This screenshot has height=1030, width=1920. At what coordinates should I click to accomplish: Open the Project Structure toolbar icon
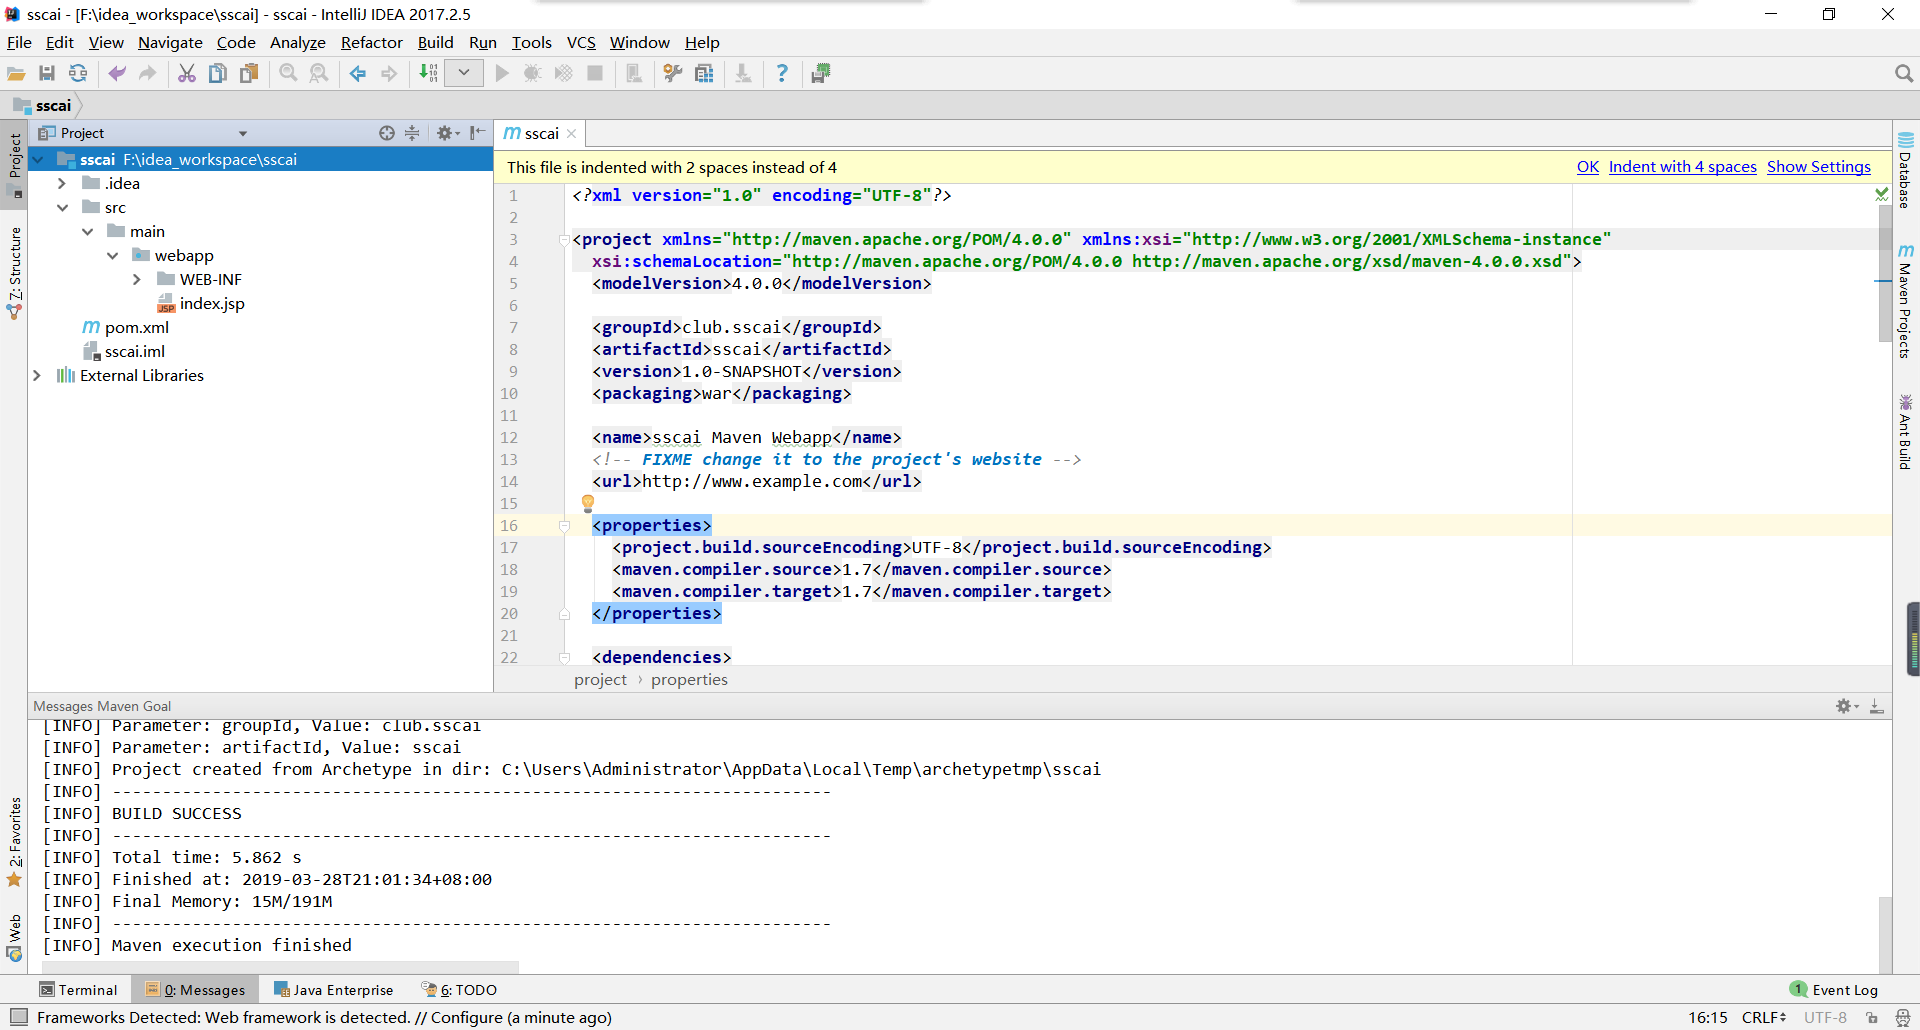pos(704,73)
